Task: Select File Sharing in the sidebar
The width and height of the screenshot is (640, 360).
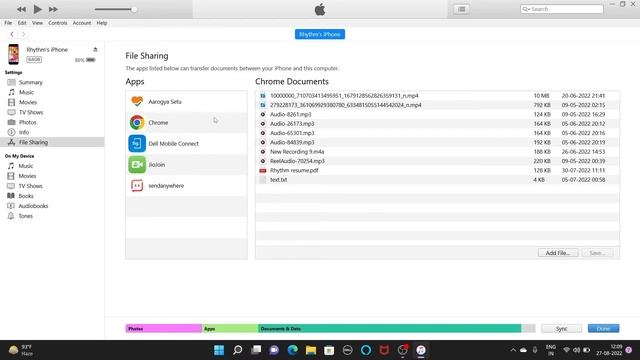Action: pyautogui.click(x=52, y=142)
